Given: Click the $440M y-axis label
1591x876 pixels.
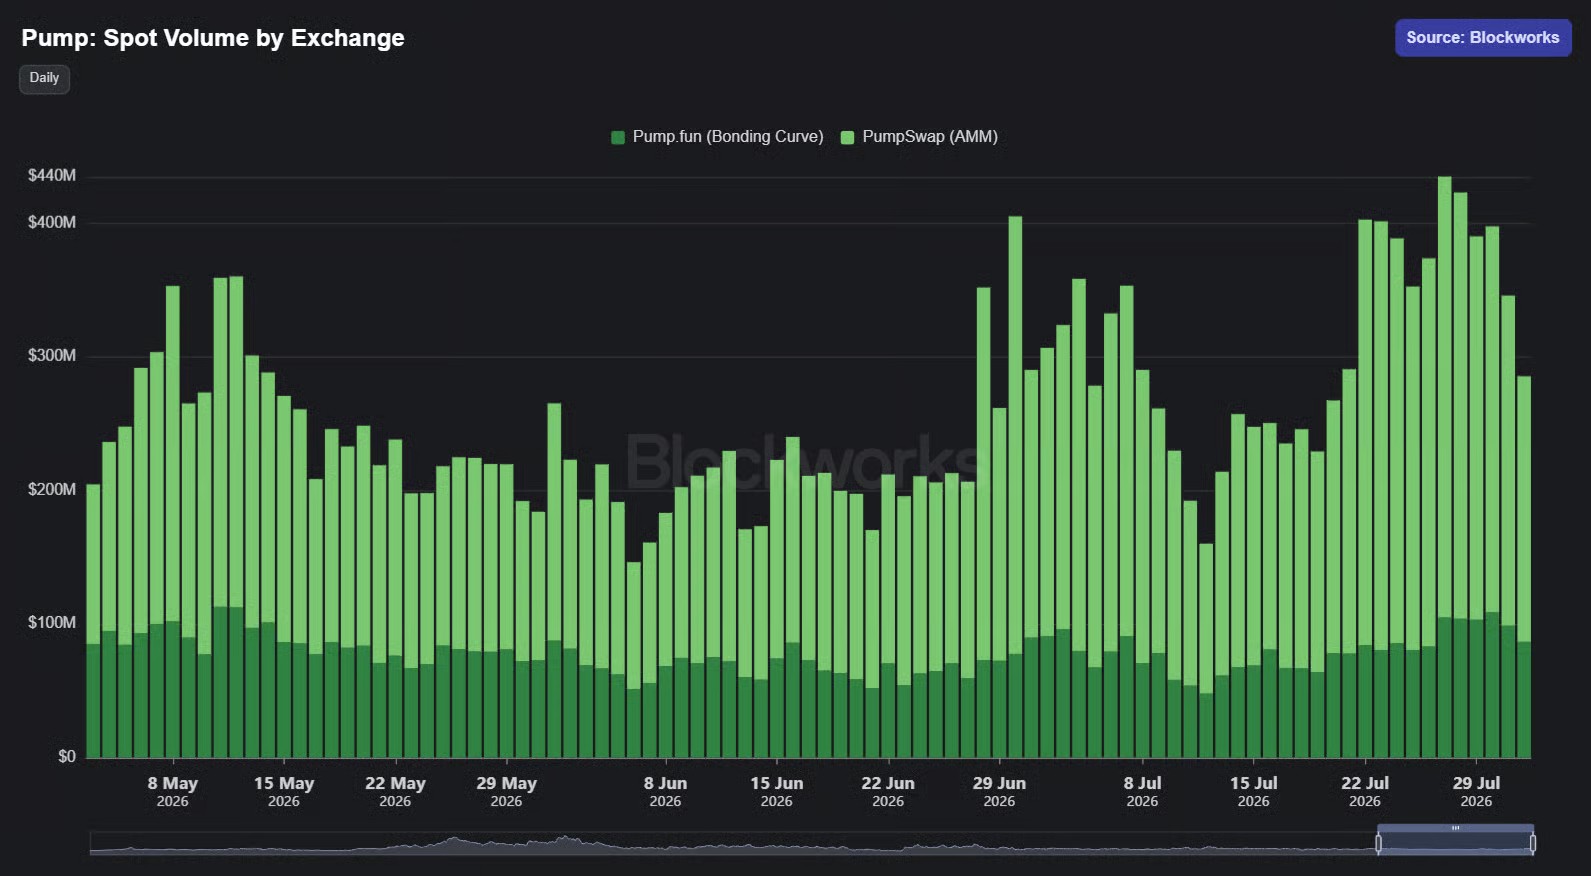Looking at the screenshot, I should click(x=52, y=175).
